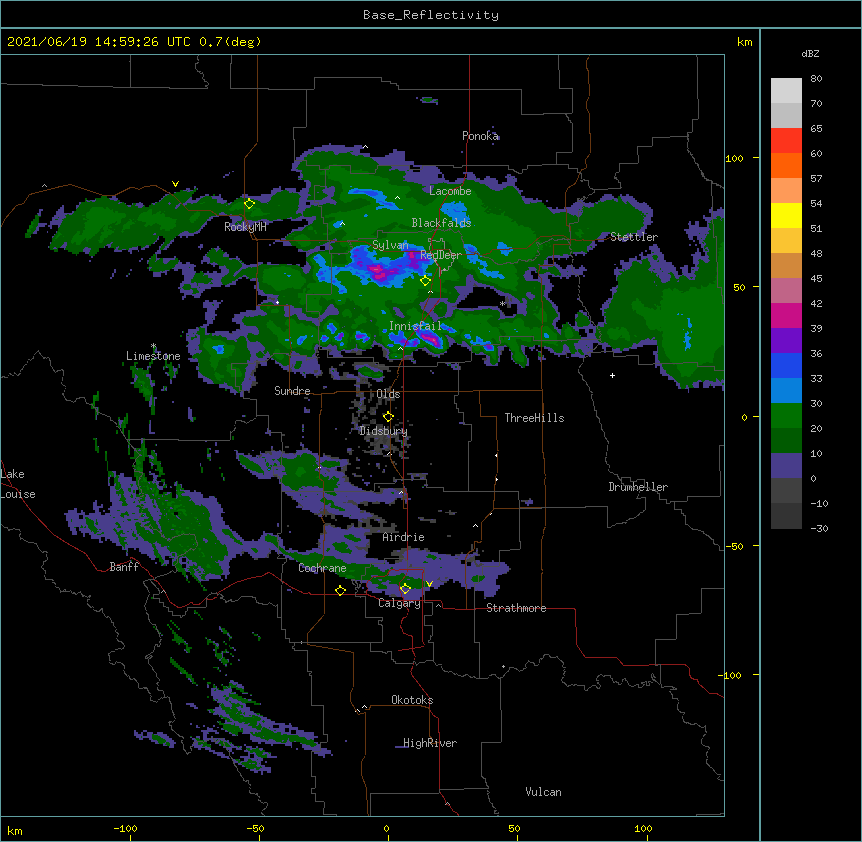Click the Strathmore city label
The image size is (862, 842).
(516, 608)
